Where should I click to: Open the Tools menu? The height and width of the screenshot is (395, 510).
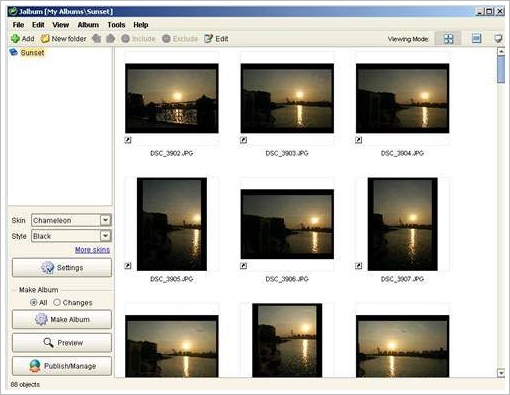(x=116, y=25)
